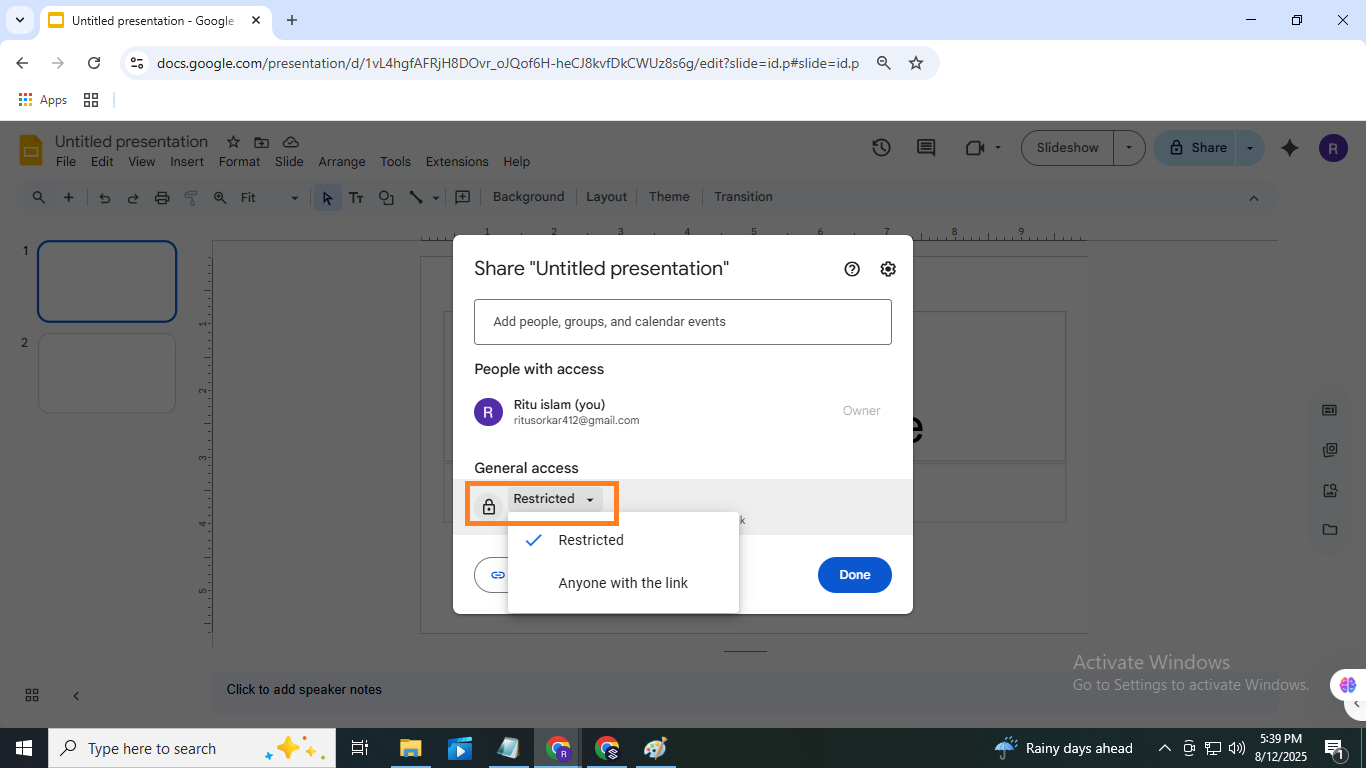Open the Insert menu
Screen dimensions: 1366x768
(x=187, y=162)
